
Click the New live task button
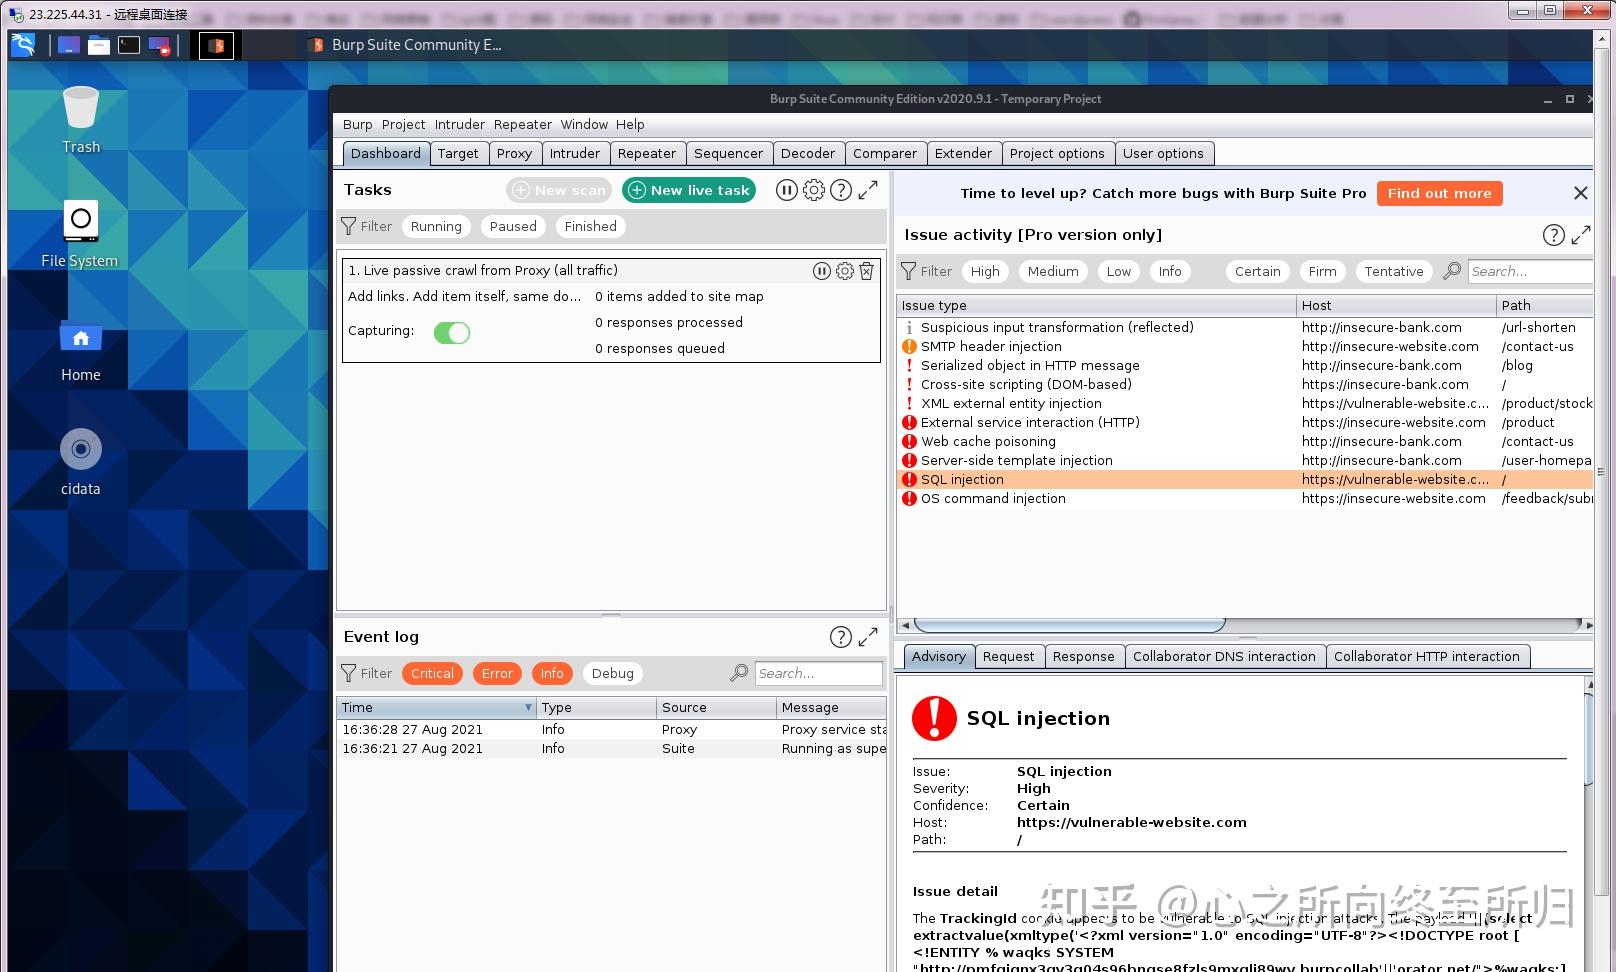[689, 190]
